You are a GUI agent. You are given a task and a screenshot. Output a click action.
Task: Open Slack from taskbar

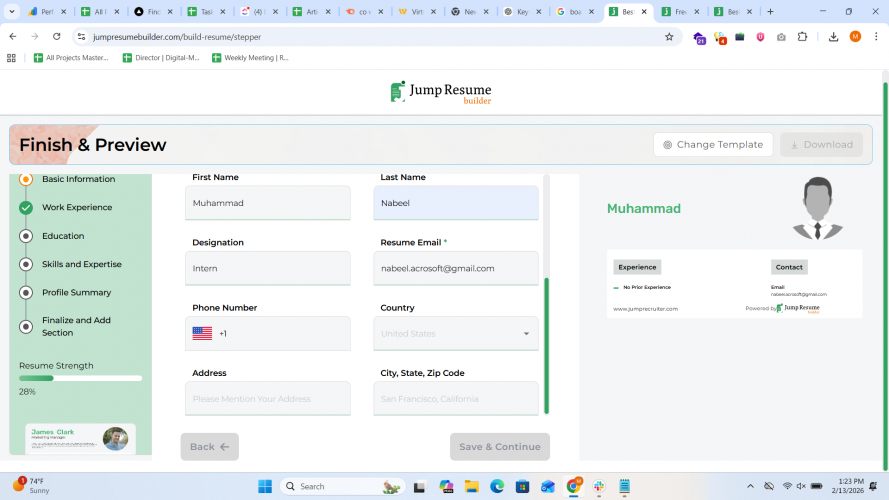[599, 486]
